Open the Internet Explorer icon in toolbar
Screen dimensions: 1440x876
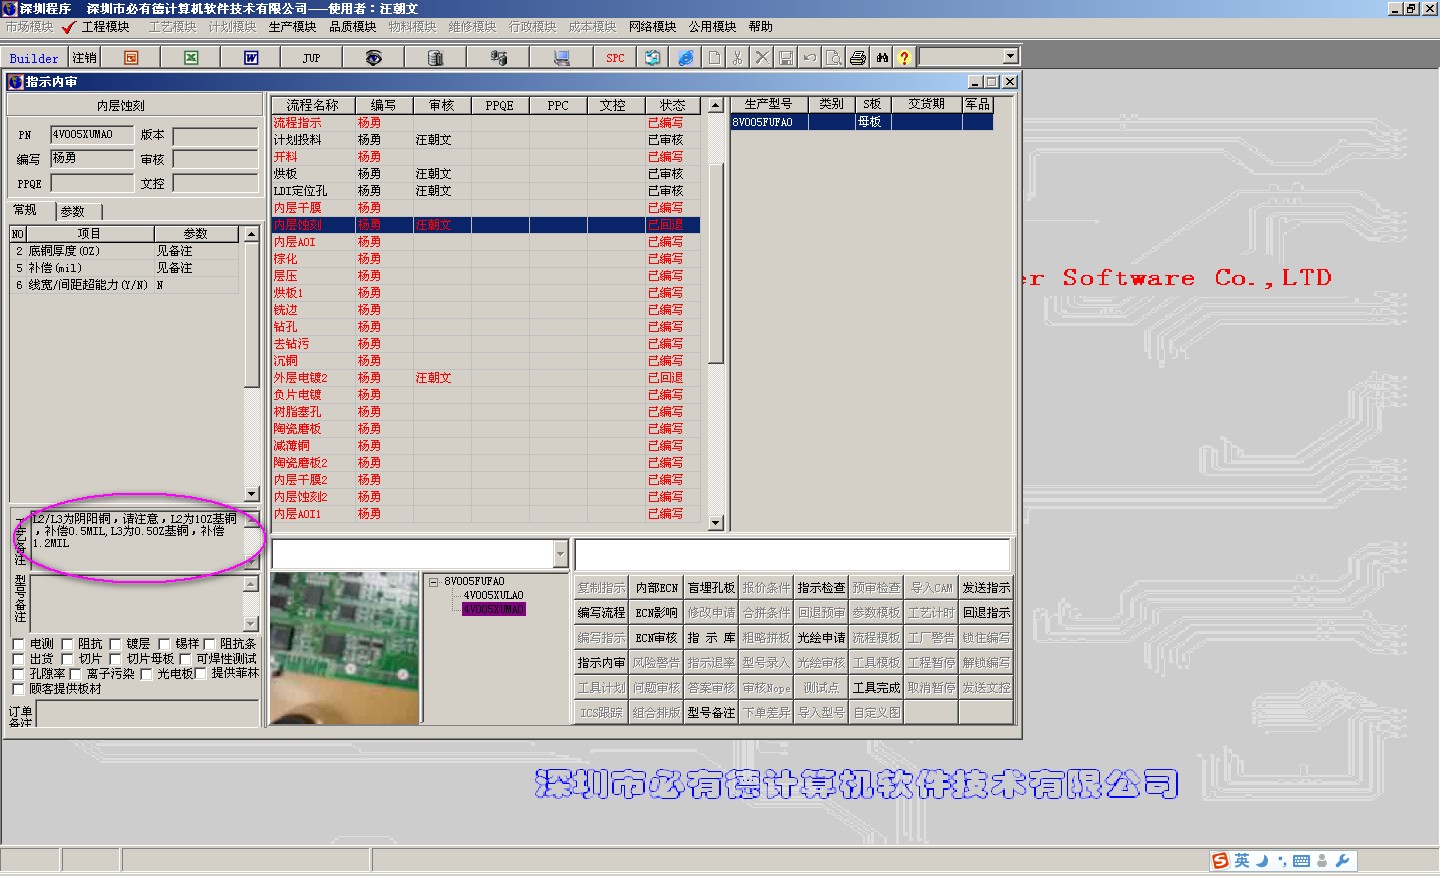[x=685, y=58]
